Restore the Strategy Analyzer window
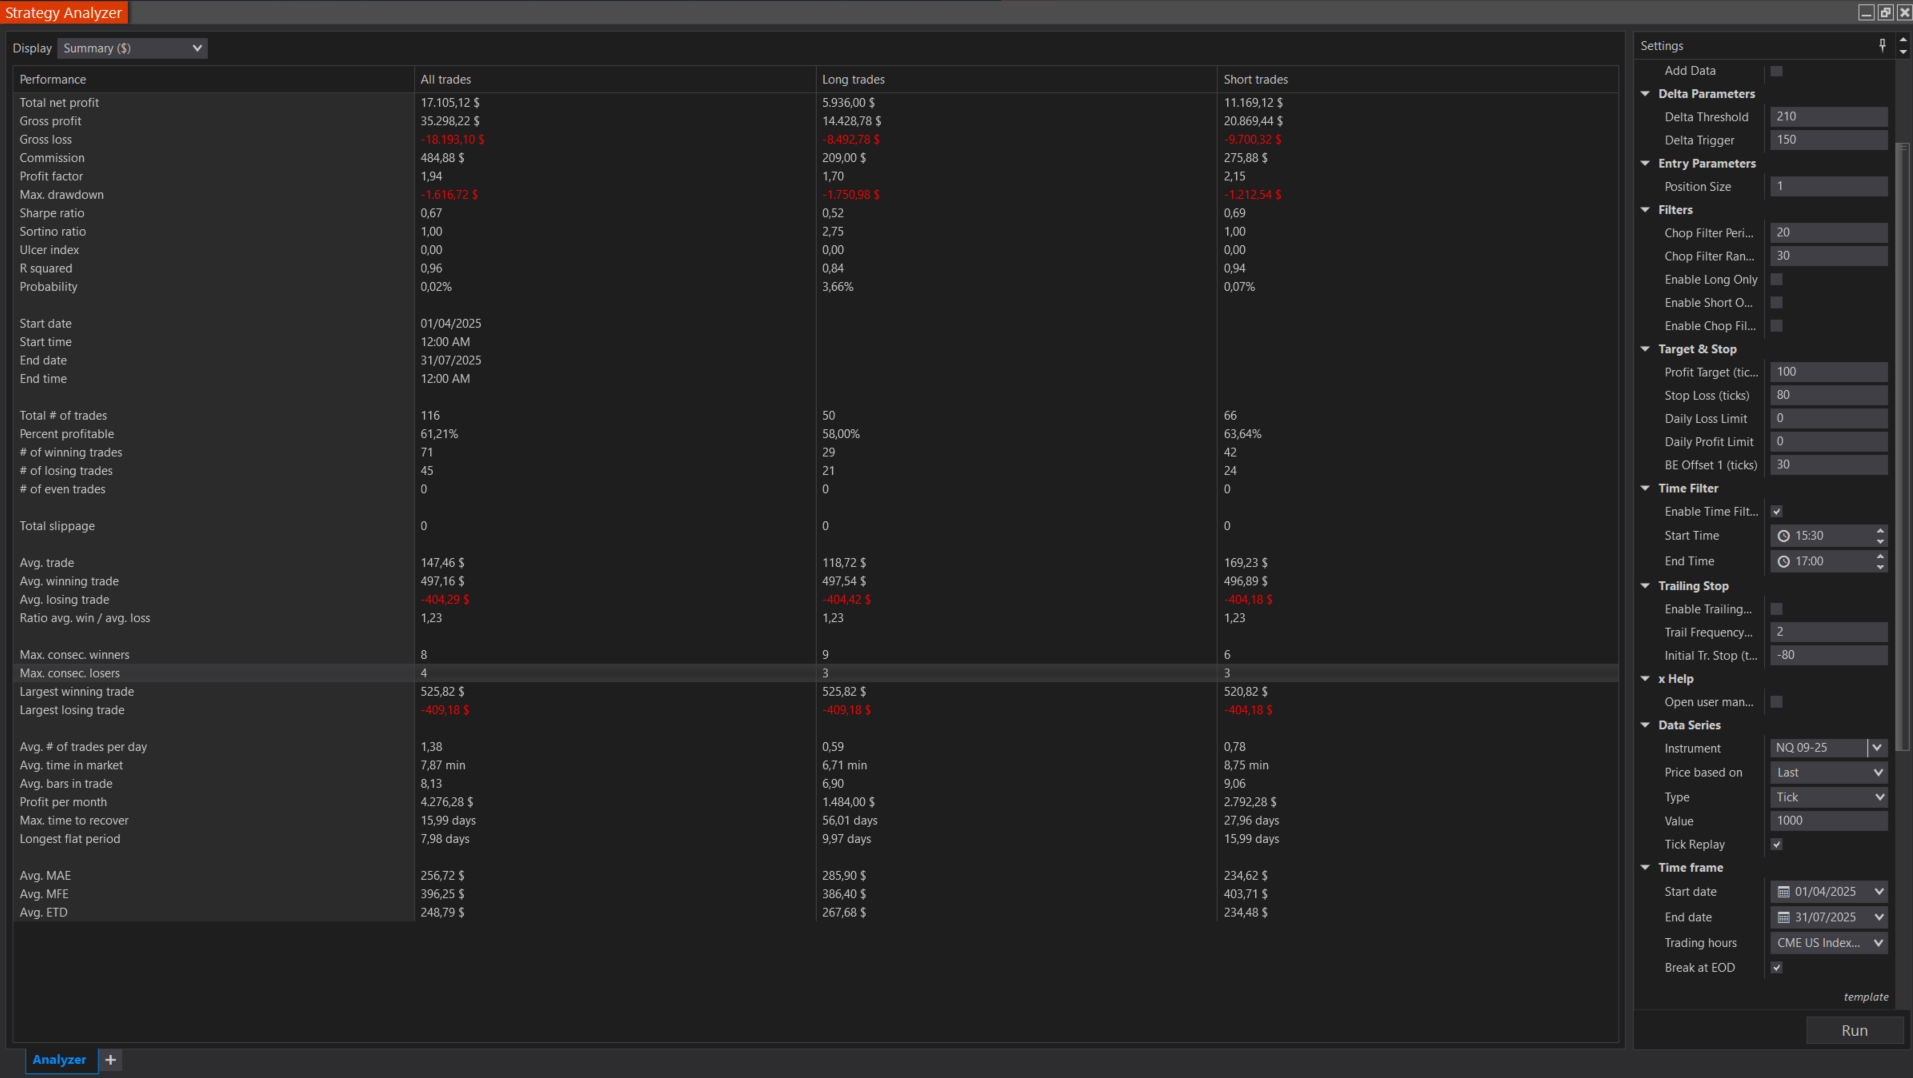 click(1885, 12)
